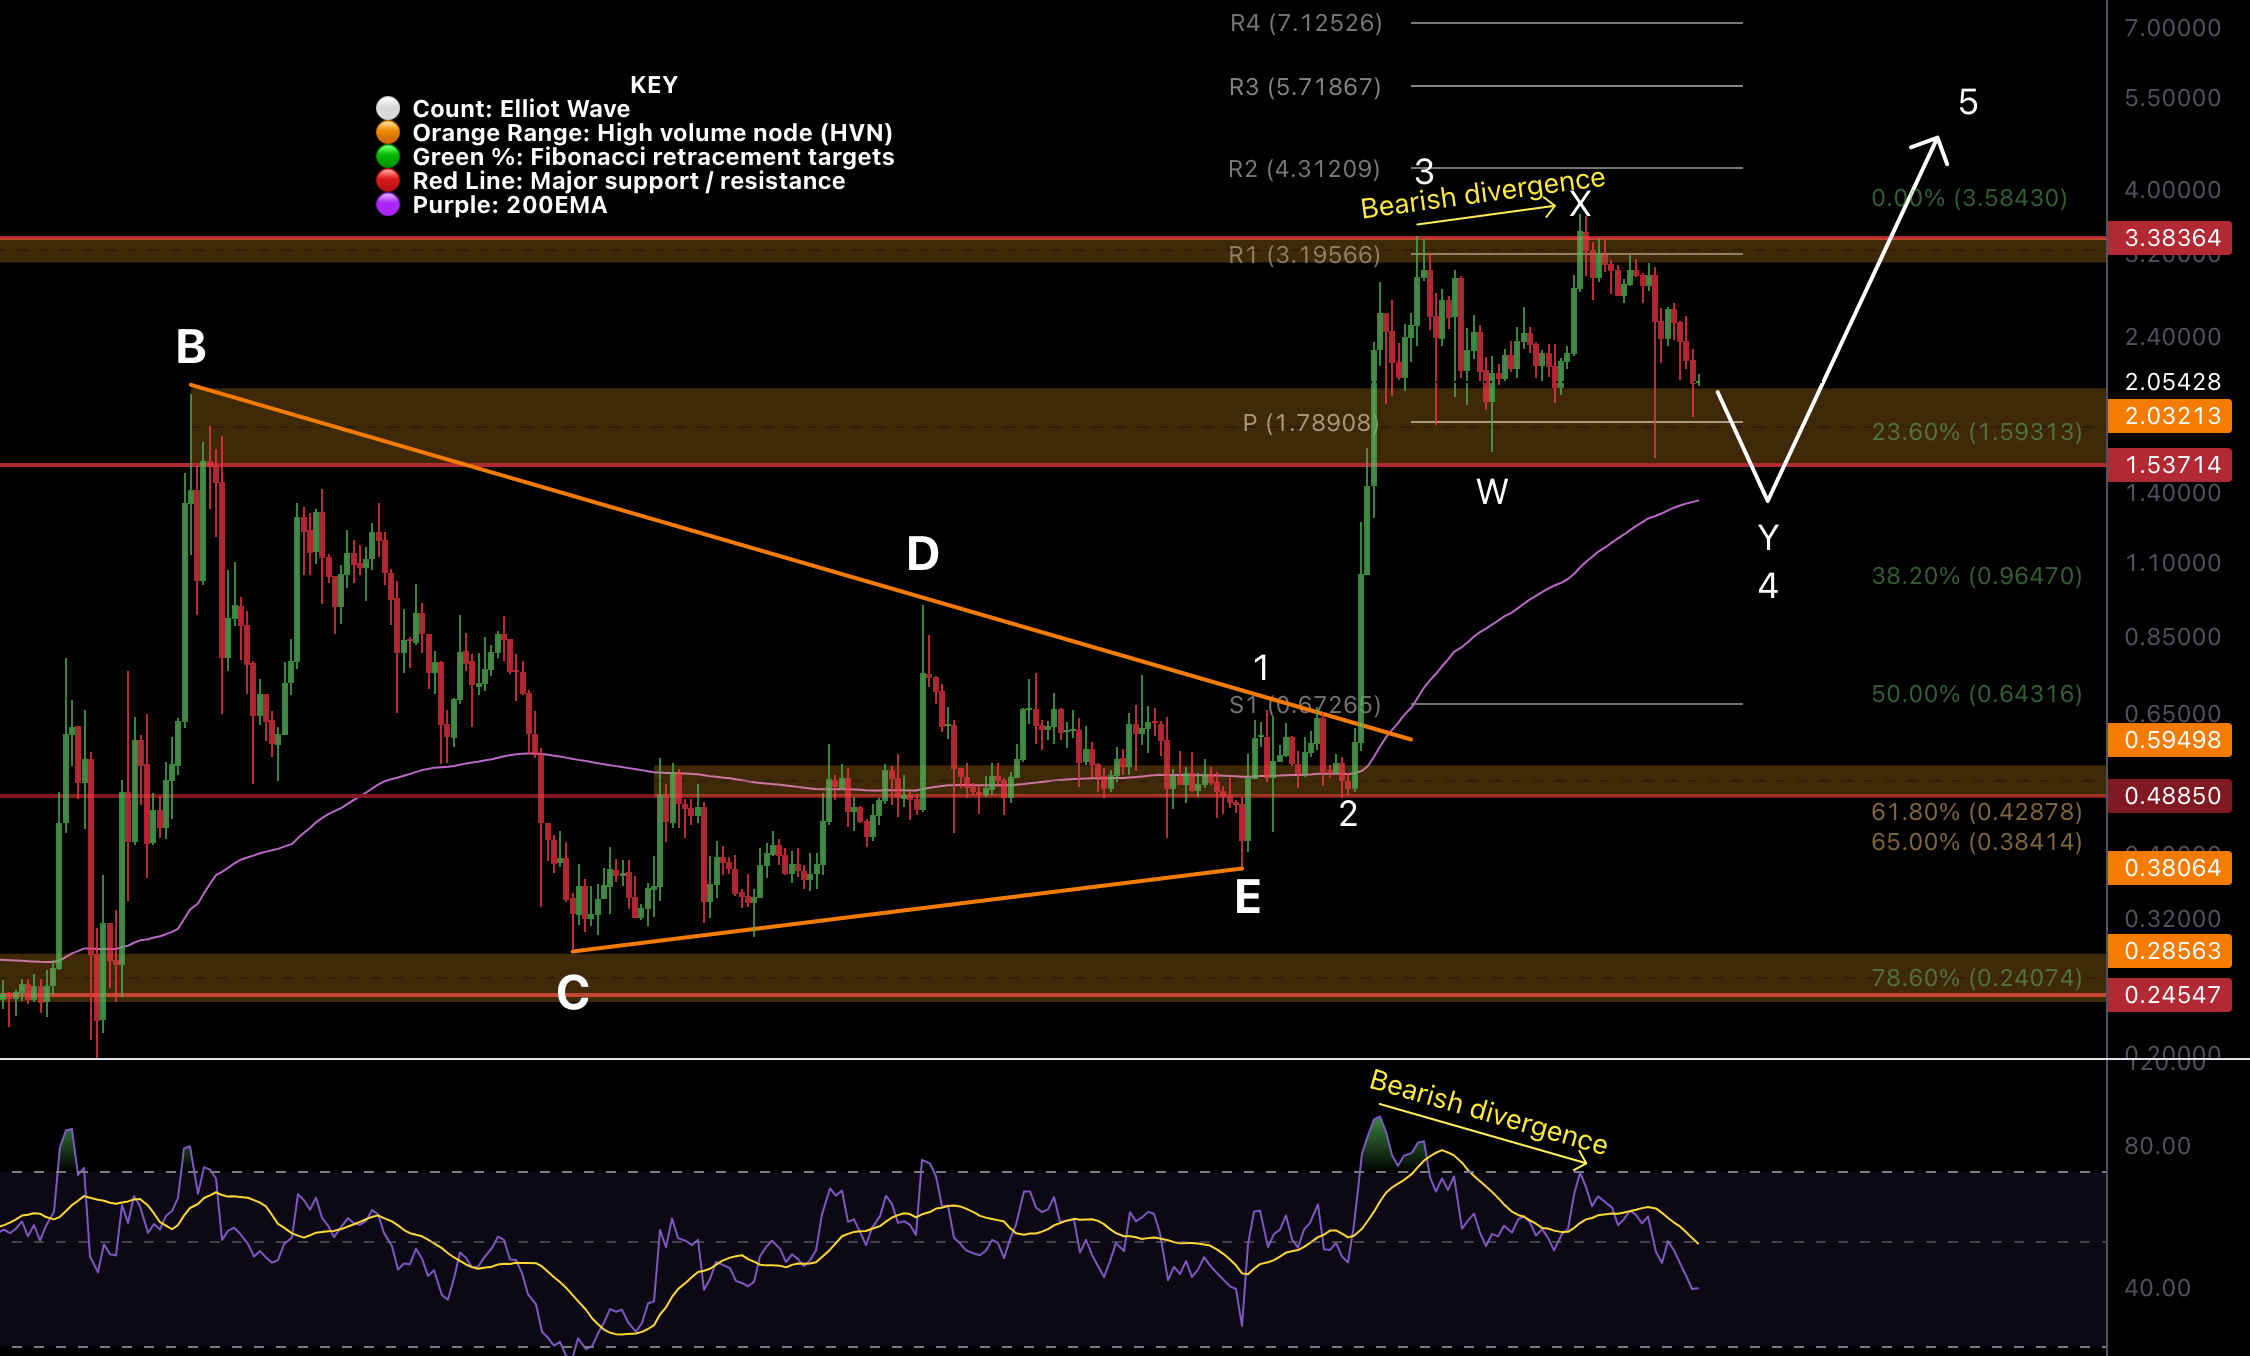Click the R4 (7.12526) pivot label
This screenshot has width=2250, height=1356.
pyautogui.click(x=1306, y=23)
